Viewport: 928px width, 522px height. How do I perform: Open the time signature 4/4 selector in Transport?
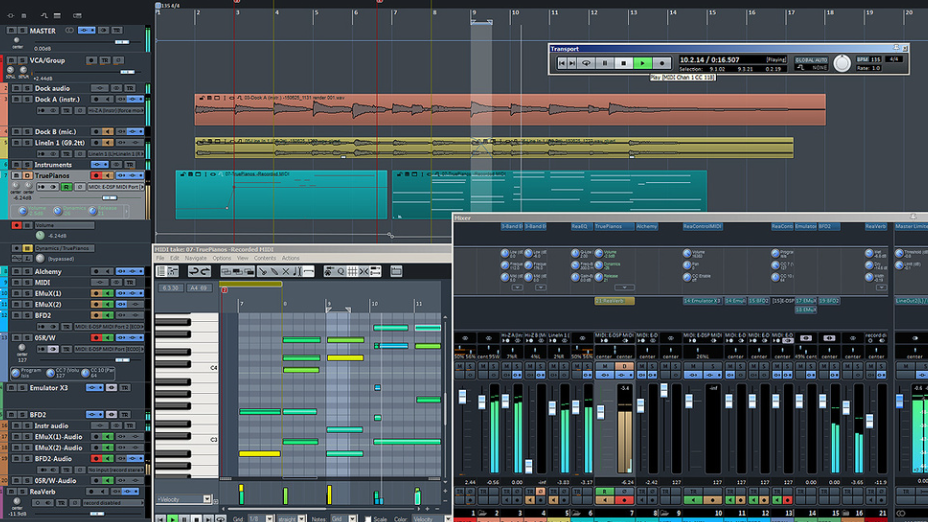(x=894, y=60)
